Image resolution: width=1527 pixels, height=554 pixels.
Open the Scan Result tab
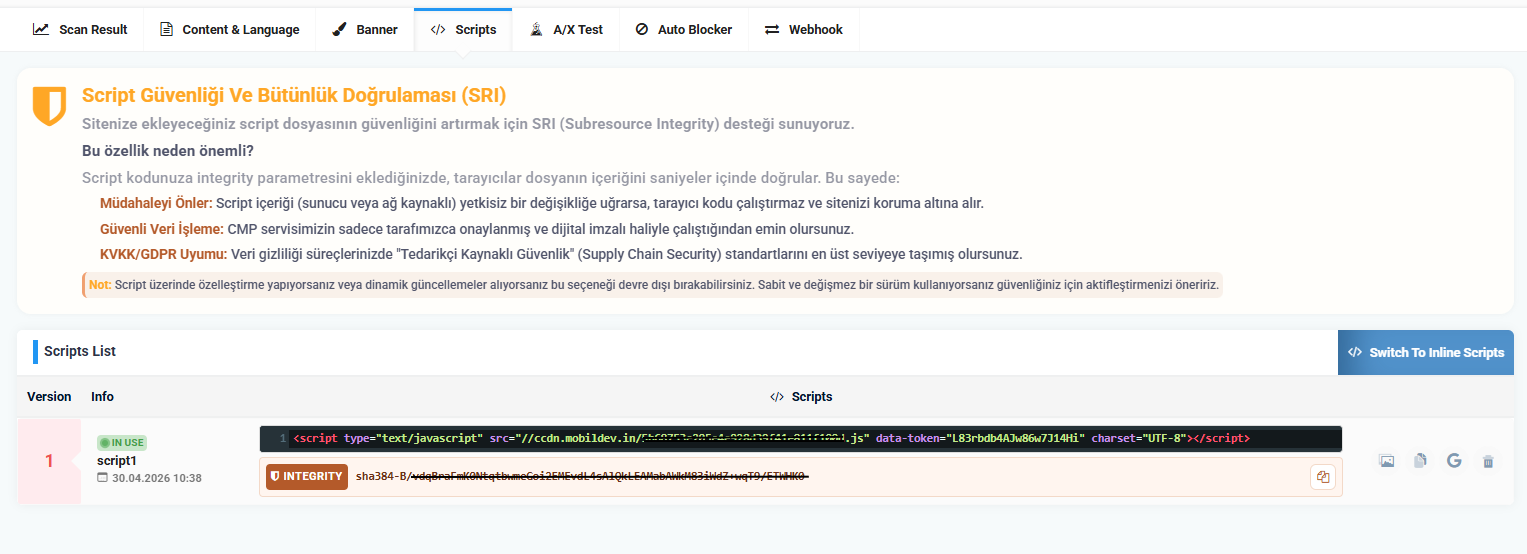[80, 30]
